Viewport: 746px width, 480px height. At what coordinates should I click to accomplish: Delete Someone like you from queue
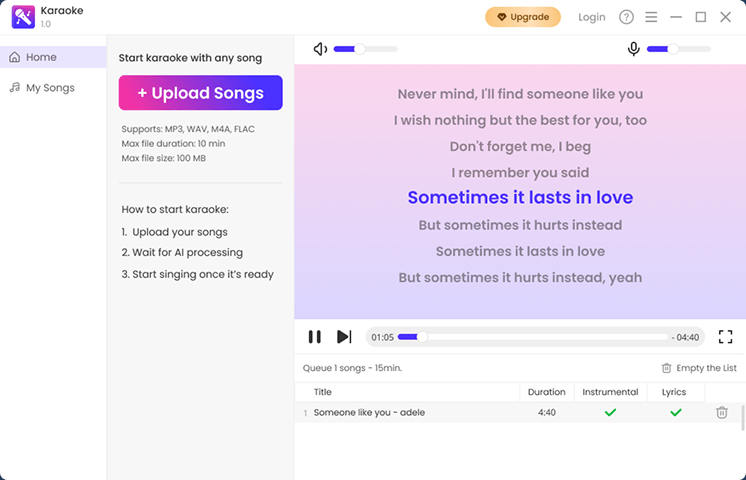click(721, 412)
